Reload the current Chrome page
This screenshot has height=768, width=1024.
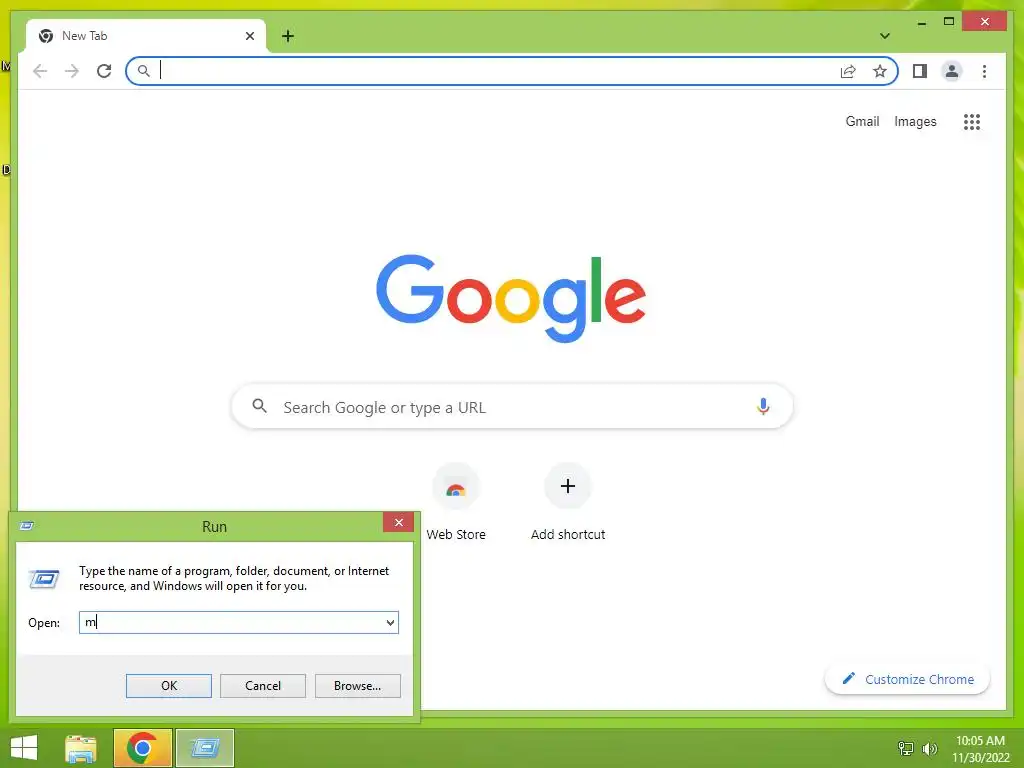[104, 71]
